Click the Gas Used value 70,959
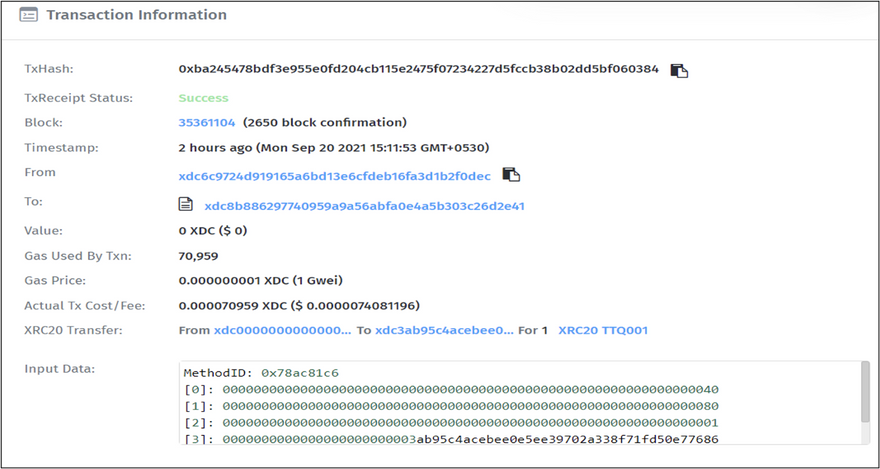880x469 pixels. tap(198, 256)
